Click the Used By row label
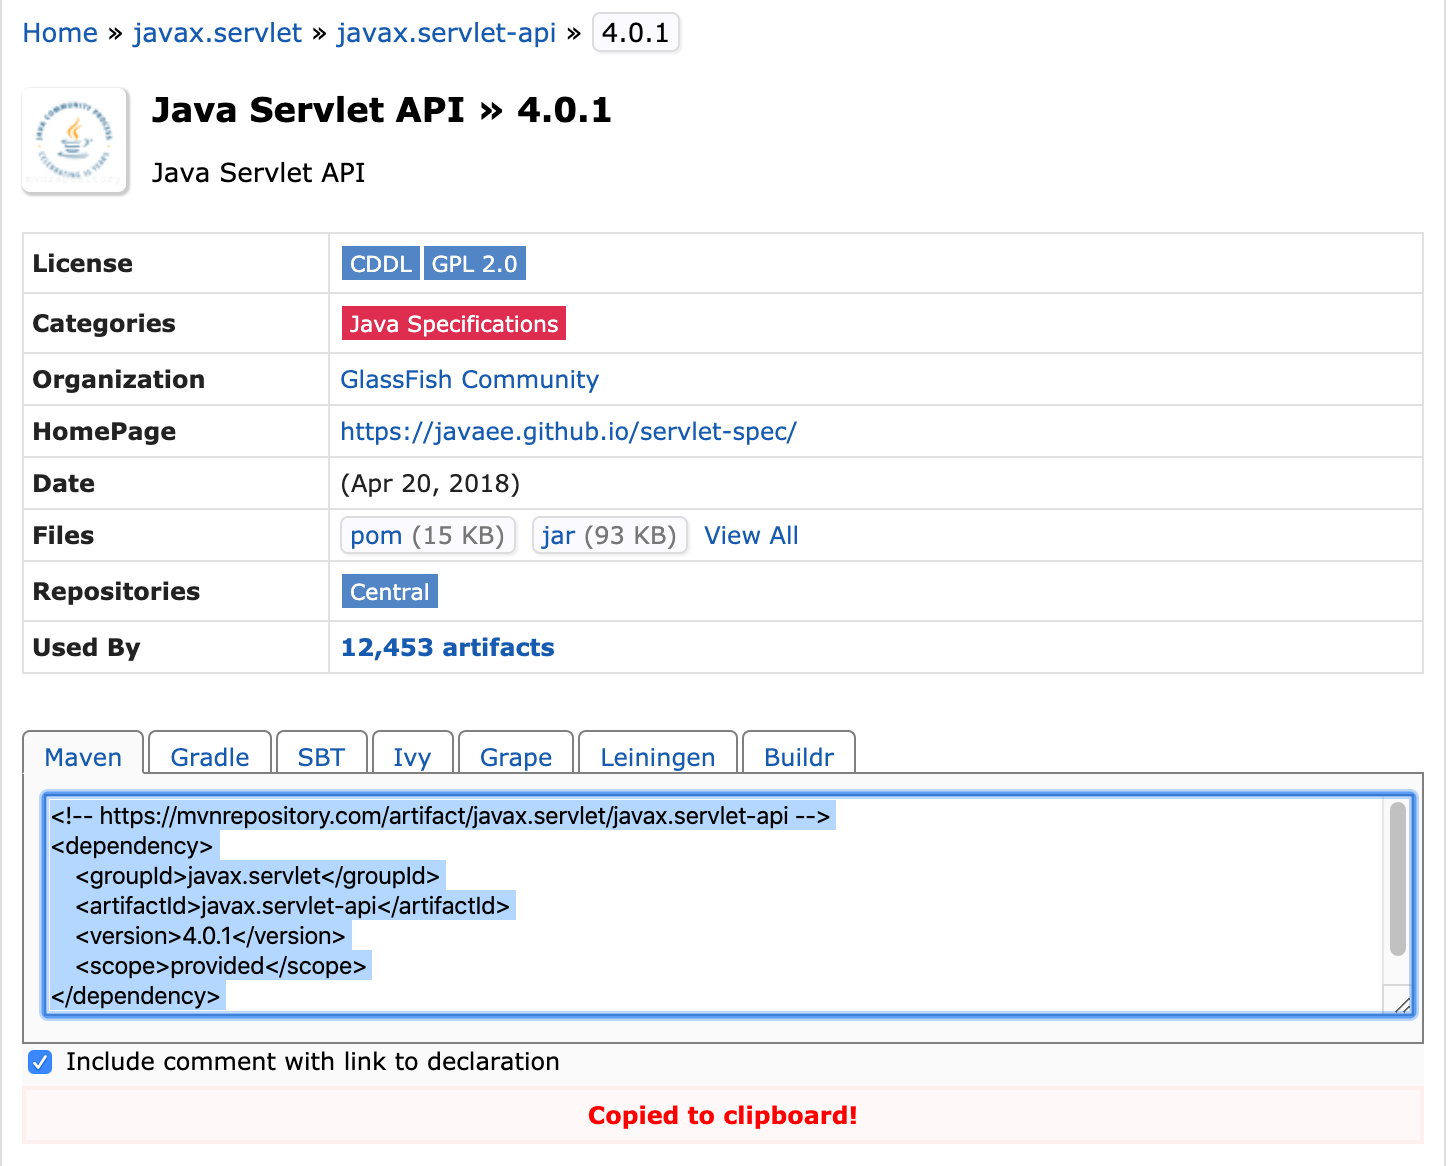Screen dimensions: 1448x1166 [87, 648]
